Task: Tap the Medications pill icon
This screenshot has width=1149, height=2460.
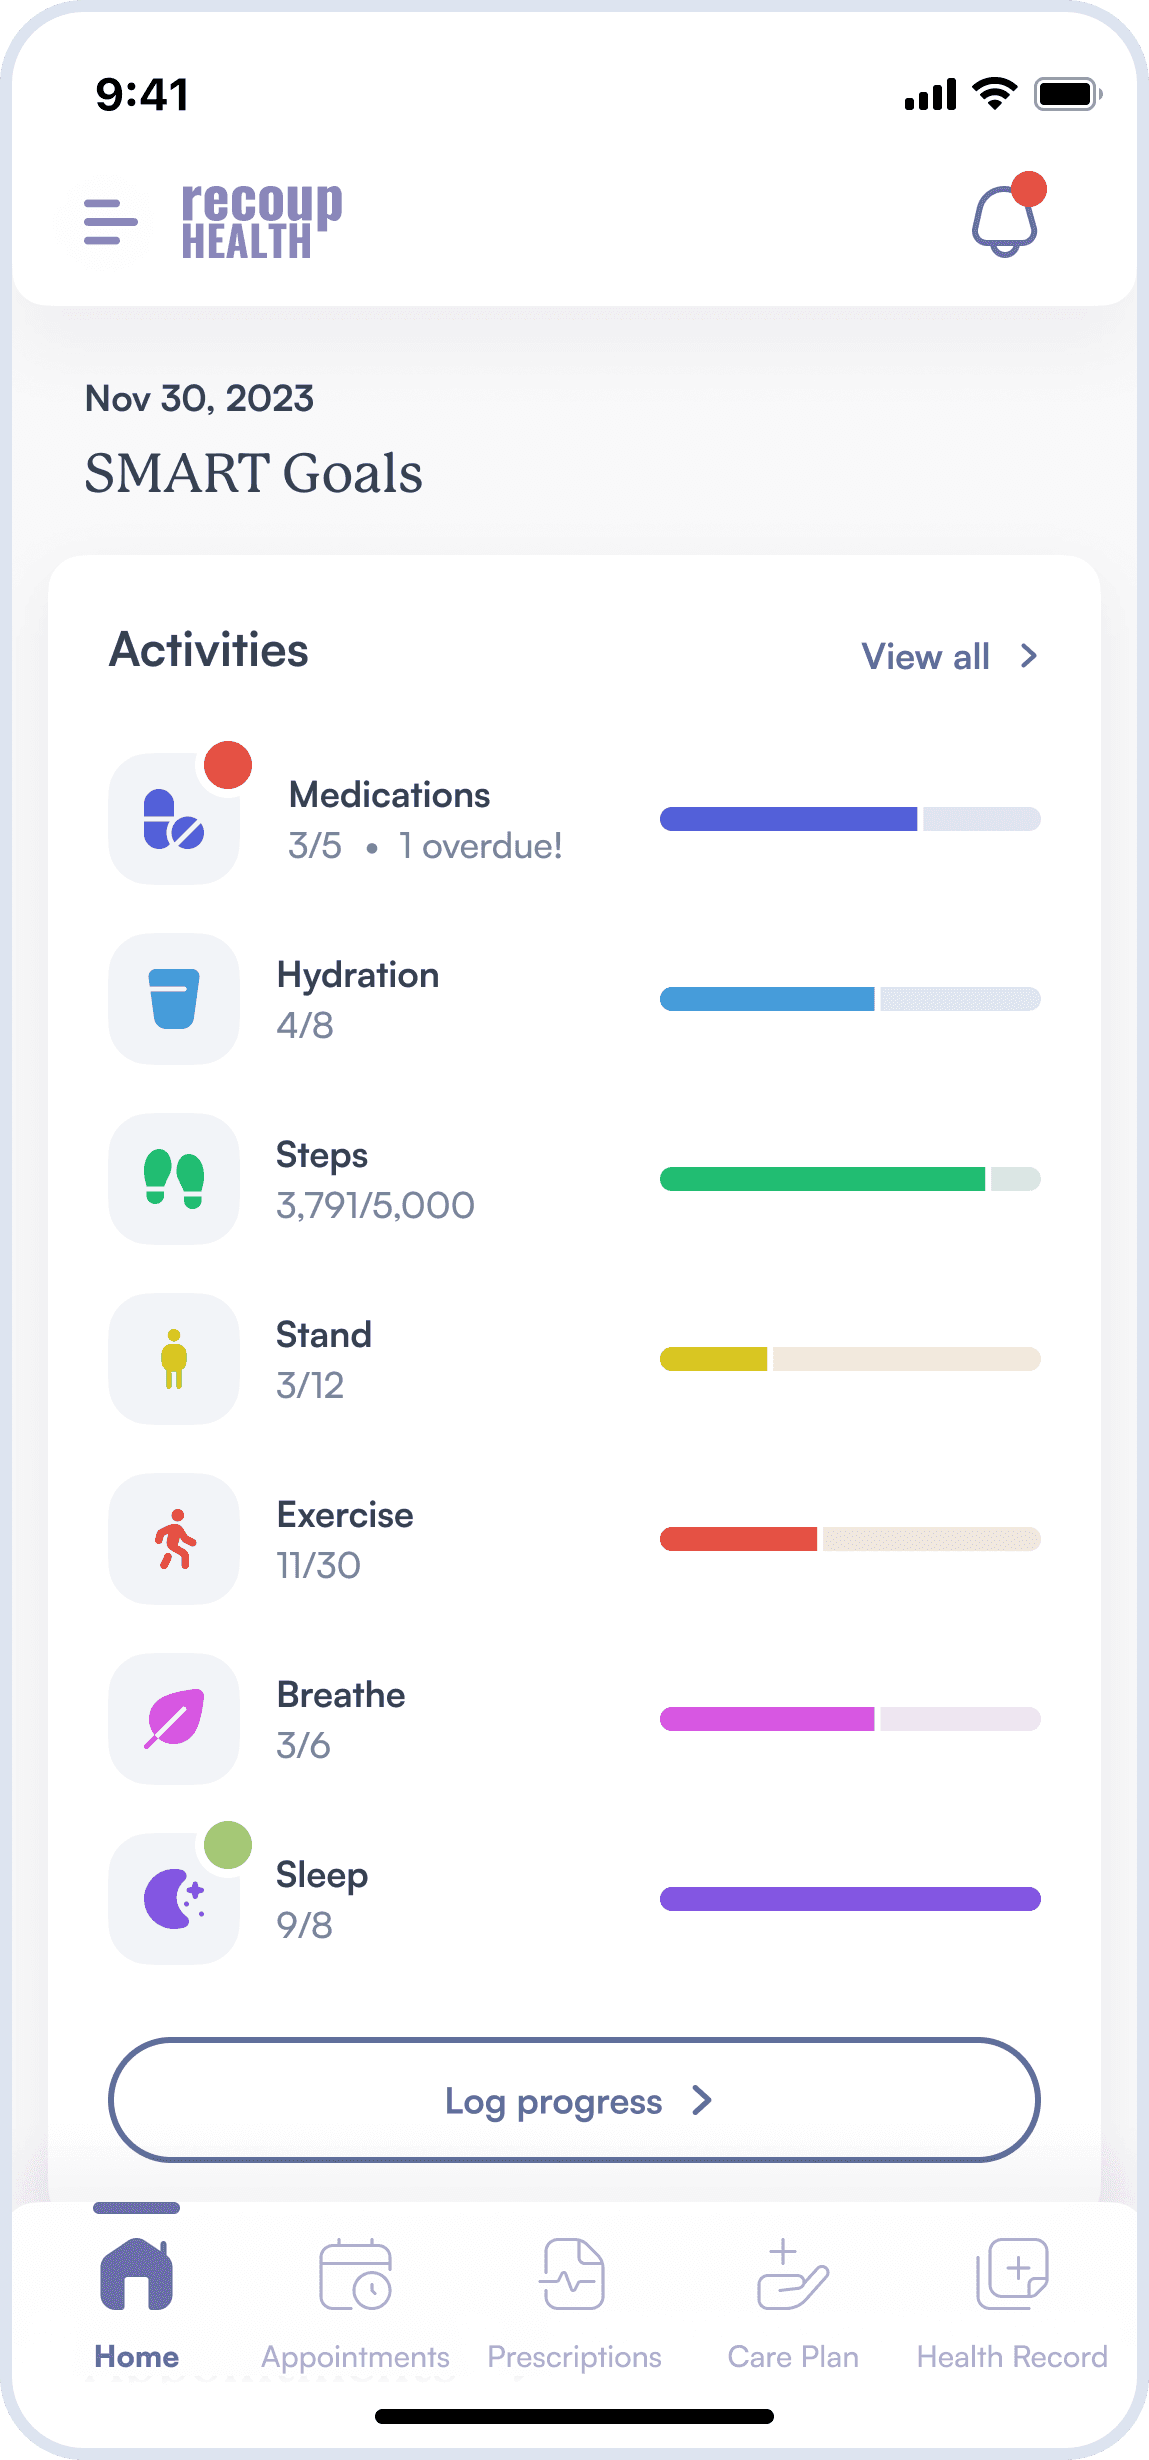Action: coord(174,819)
